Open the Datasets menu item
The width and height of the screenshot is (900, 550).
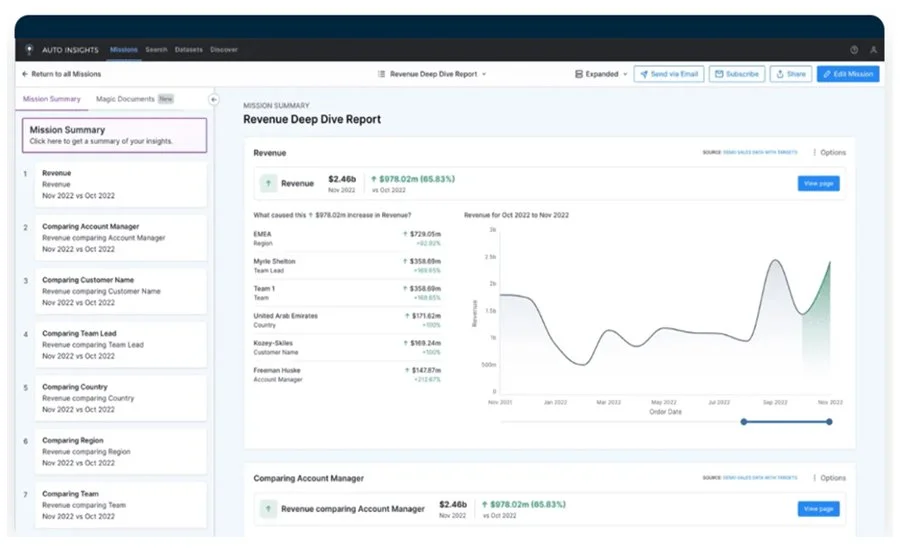(x=189, y=50)
